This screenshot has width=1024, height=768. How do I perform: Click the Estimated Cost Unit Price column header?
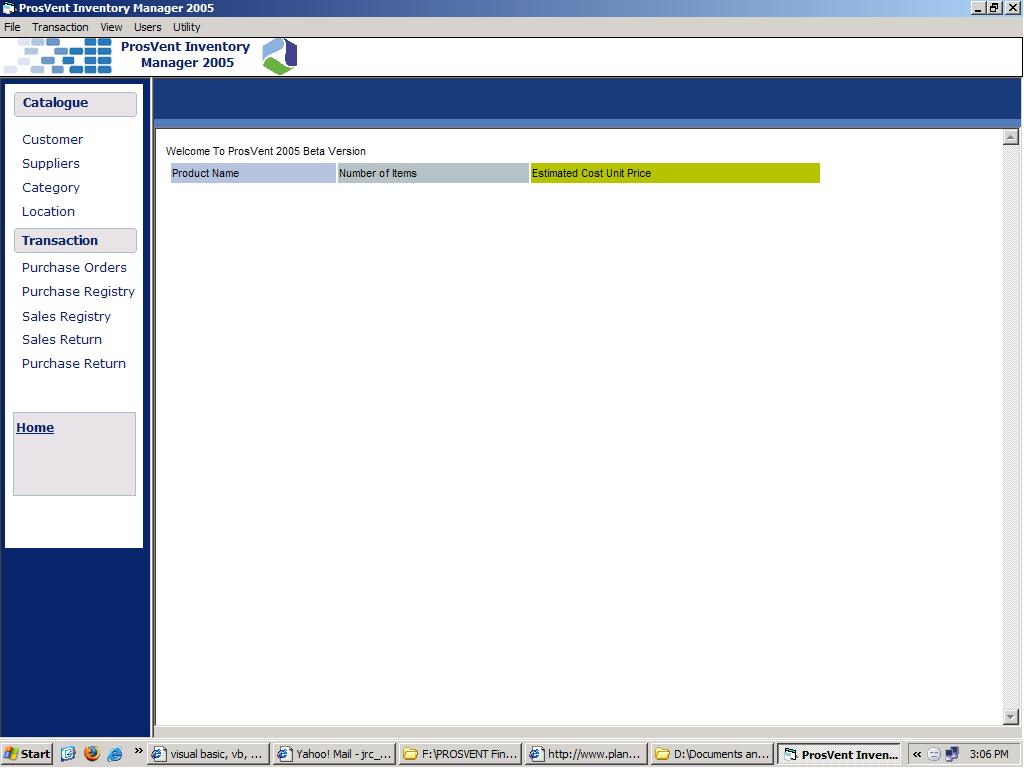click(x=674, y=174)
